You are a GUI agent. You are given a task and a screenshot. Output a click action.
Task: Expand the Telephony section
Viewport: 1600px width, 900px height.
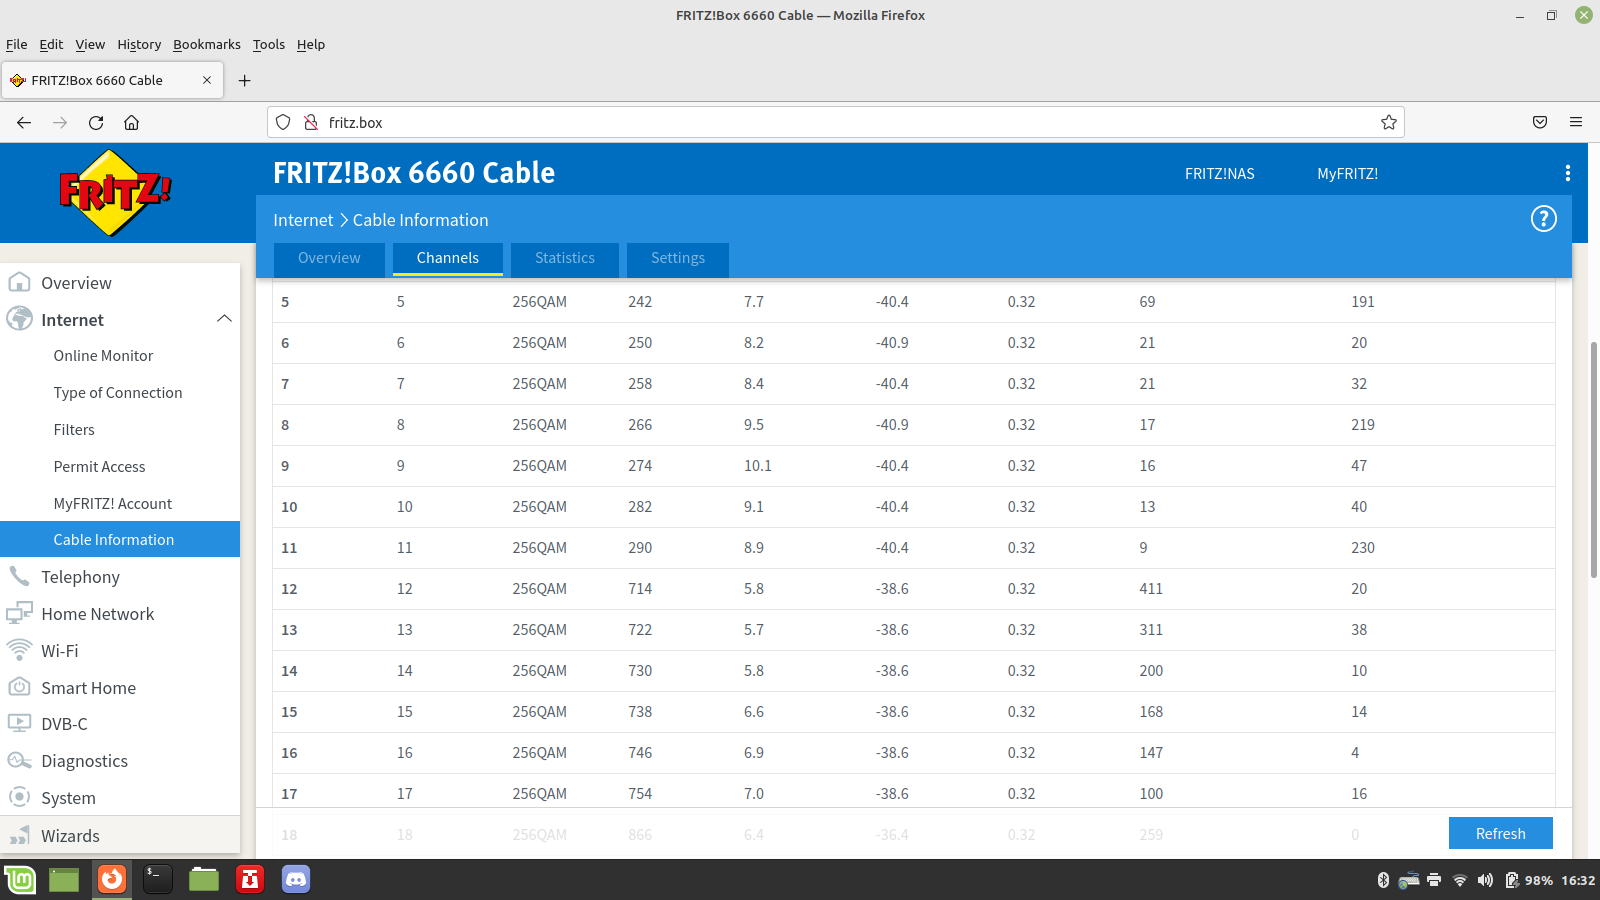[80, 577]
